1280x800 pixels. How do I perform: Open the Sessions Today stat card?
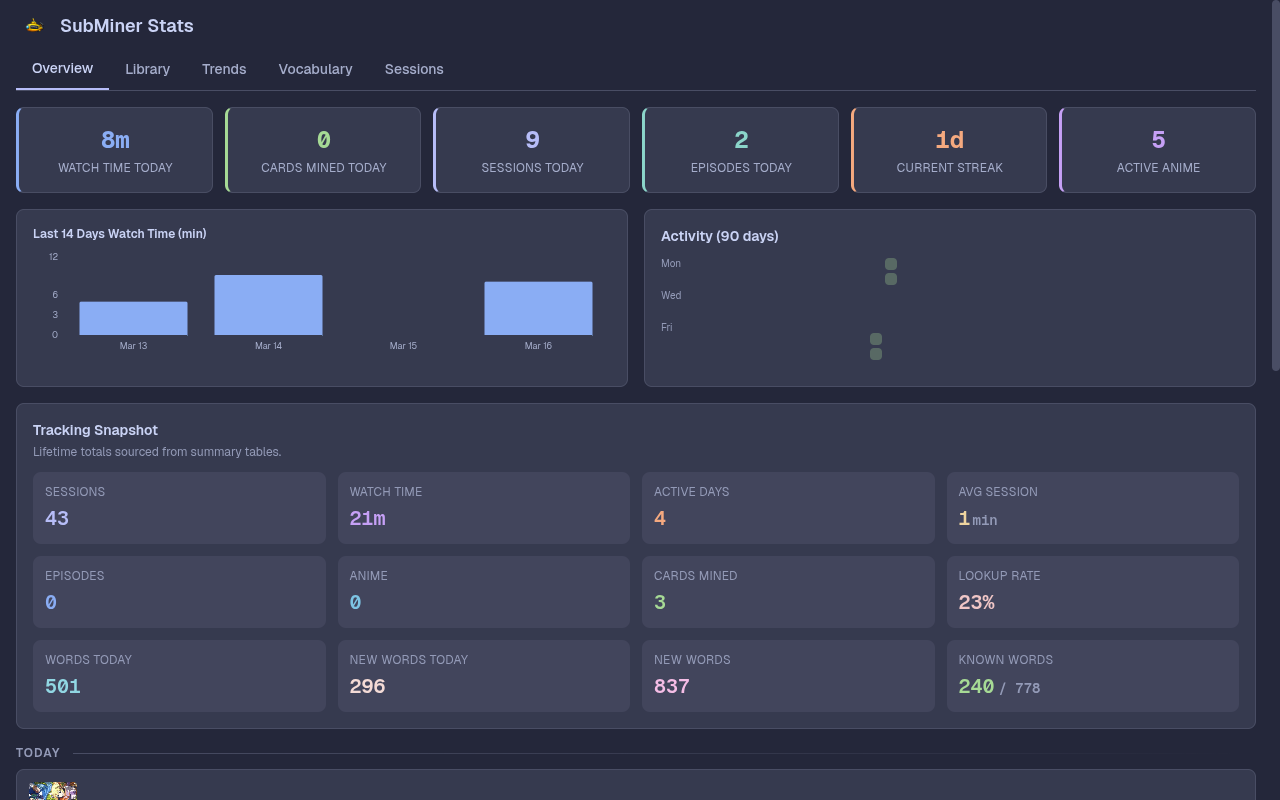[x=531, y=150]
